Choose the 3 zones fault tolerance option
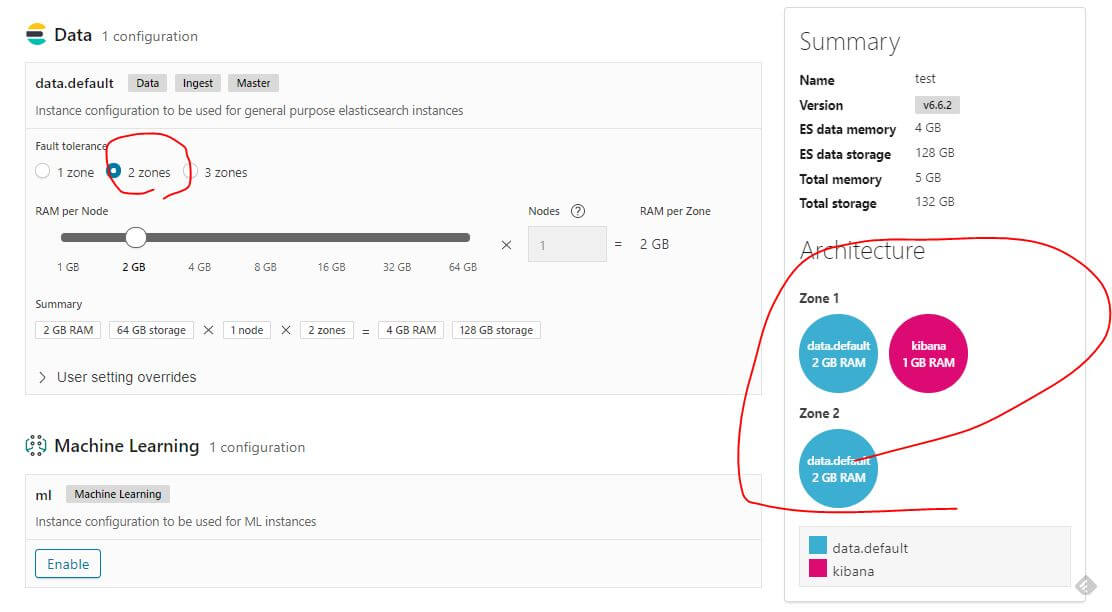 click(x=190, y=171)
